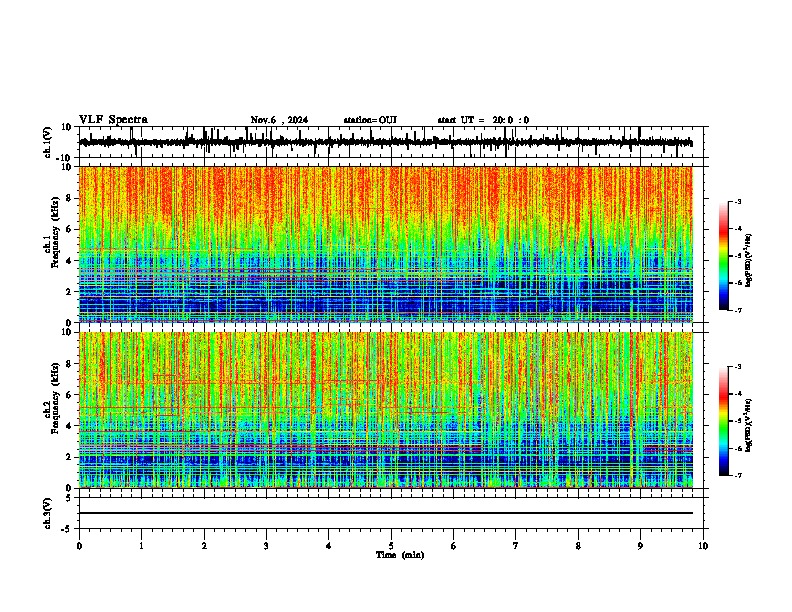The image size is (792, 612).
Task: Click the '8' kHz tick on ch.2 spectrogram
Action: coord(70,364)
